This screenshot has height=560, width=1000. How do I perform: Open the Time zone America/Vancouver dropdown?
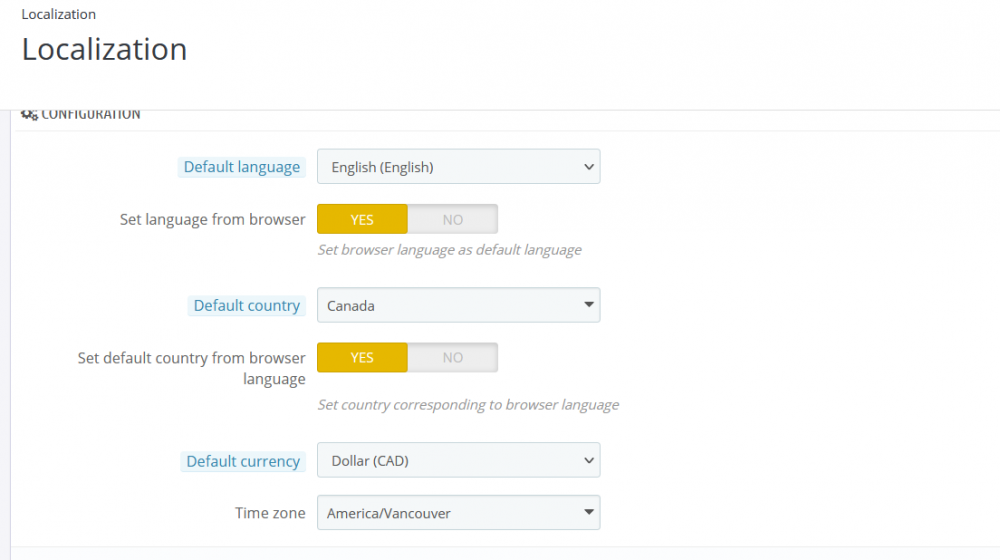(458, 513)
